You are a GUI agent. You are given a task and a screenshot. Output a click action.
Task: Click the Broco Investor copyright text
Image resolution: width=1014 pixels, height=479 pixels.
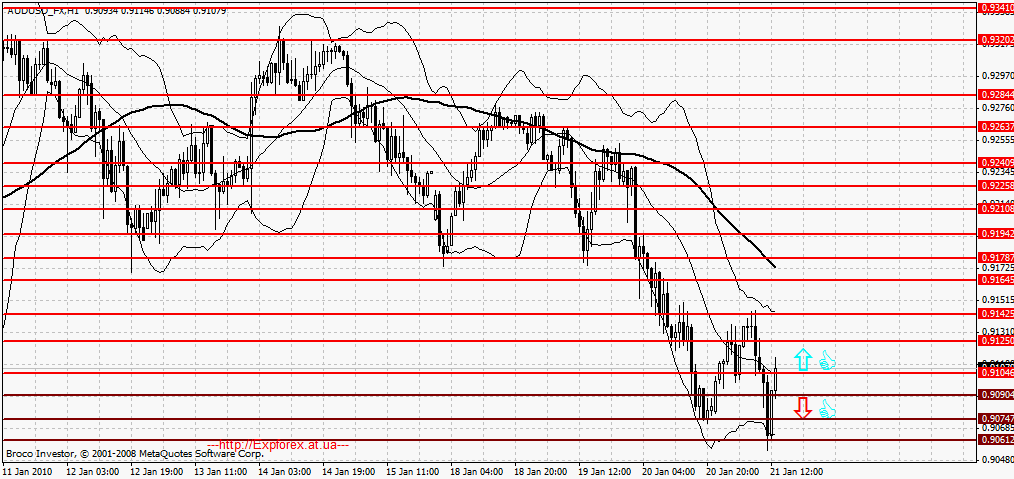point(135,454)
